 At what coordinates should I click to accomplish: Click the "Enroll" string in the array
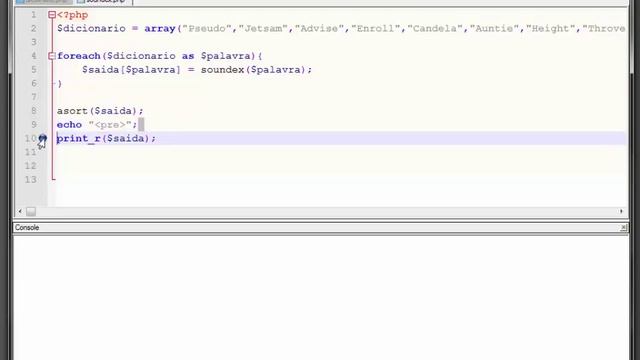click(x=376, y=29)
